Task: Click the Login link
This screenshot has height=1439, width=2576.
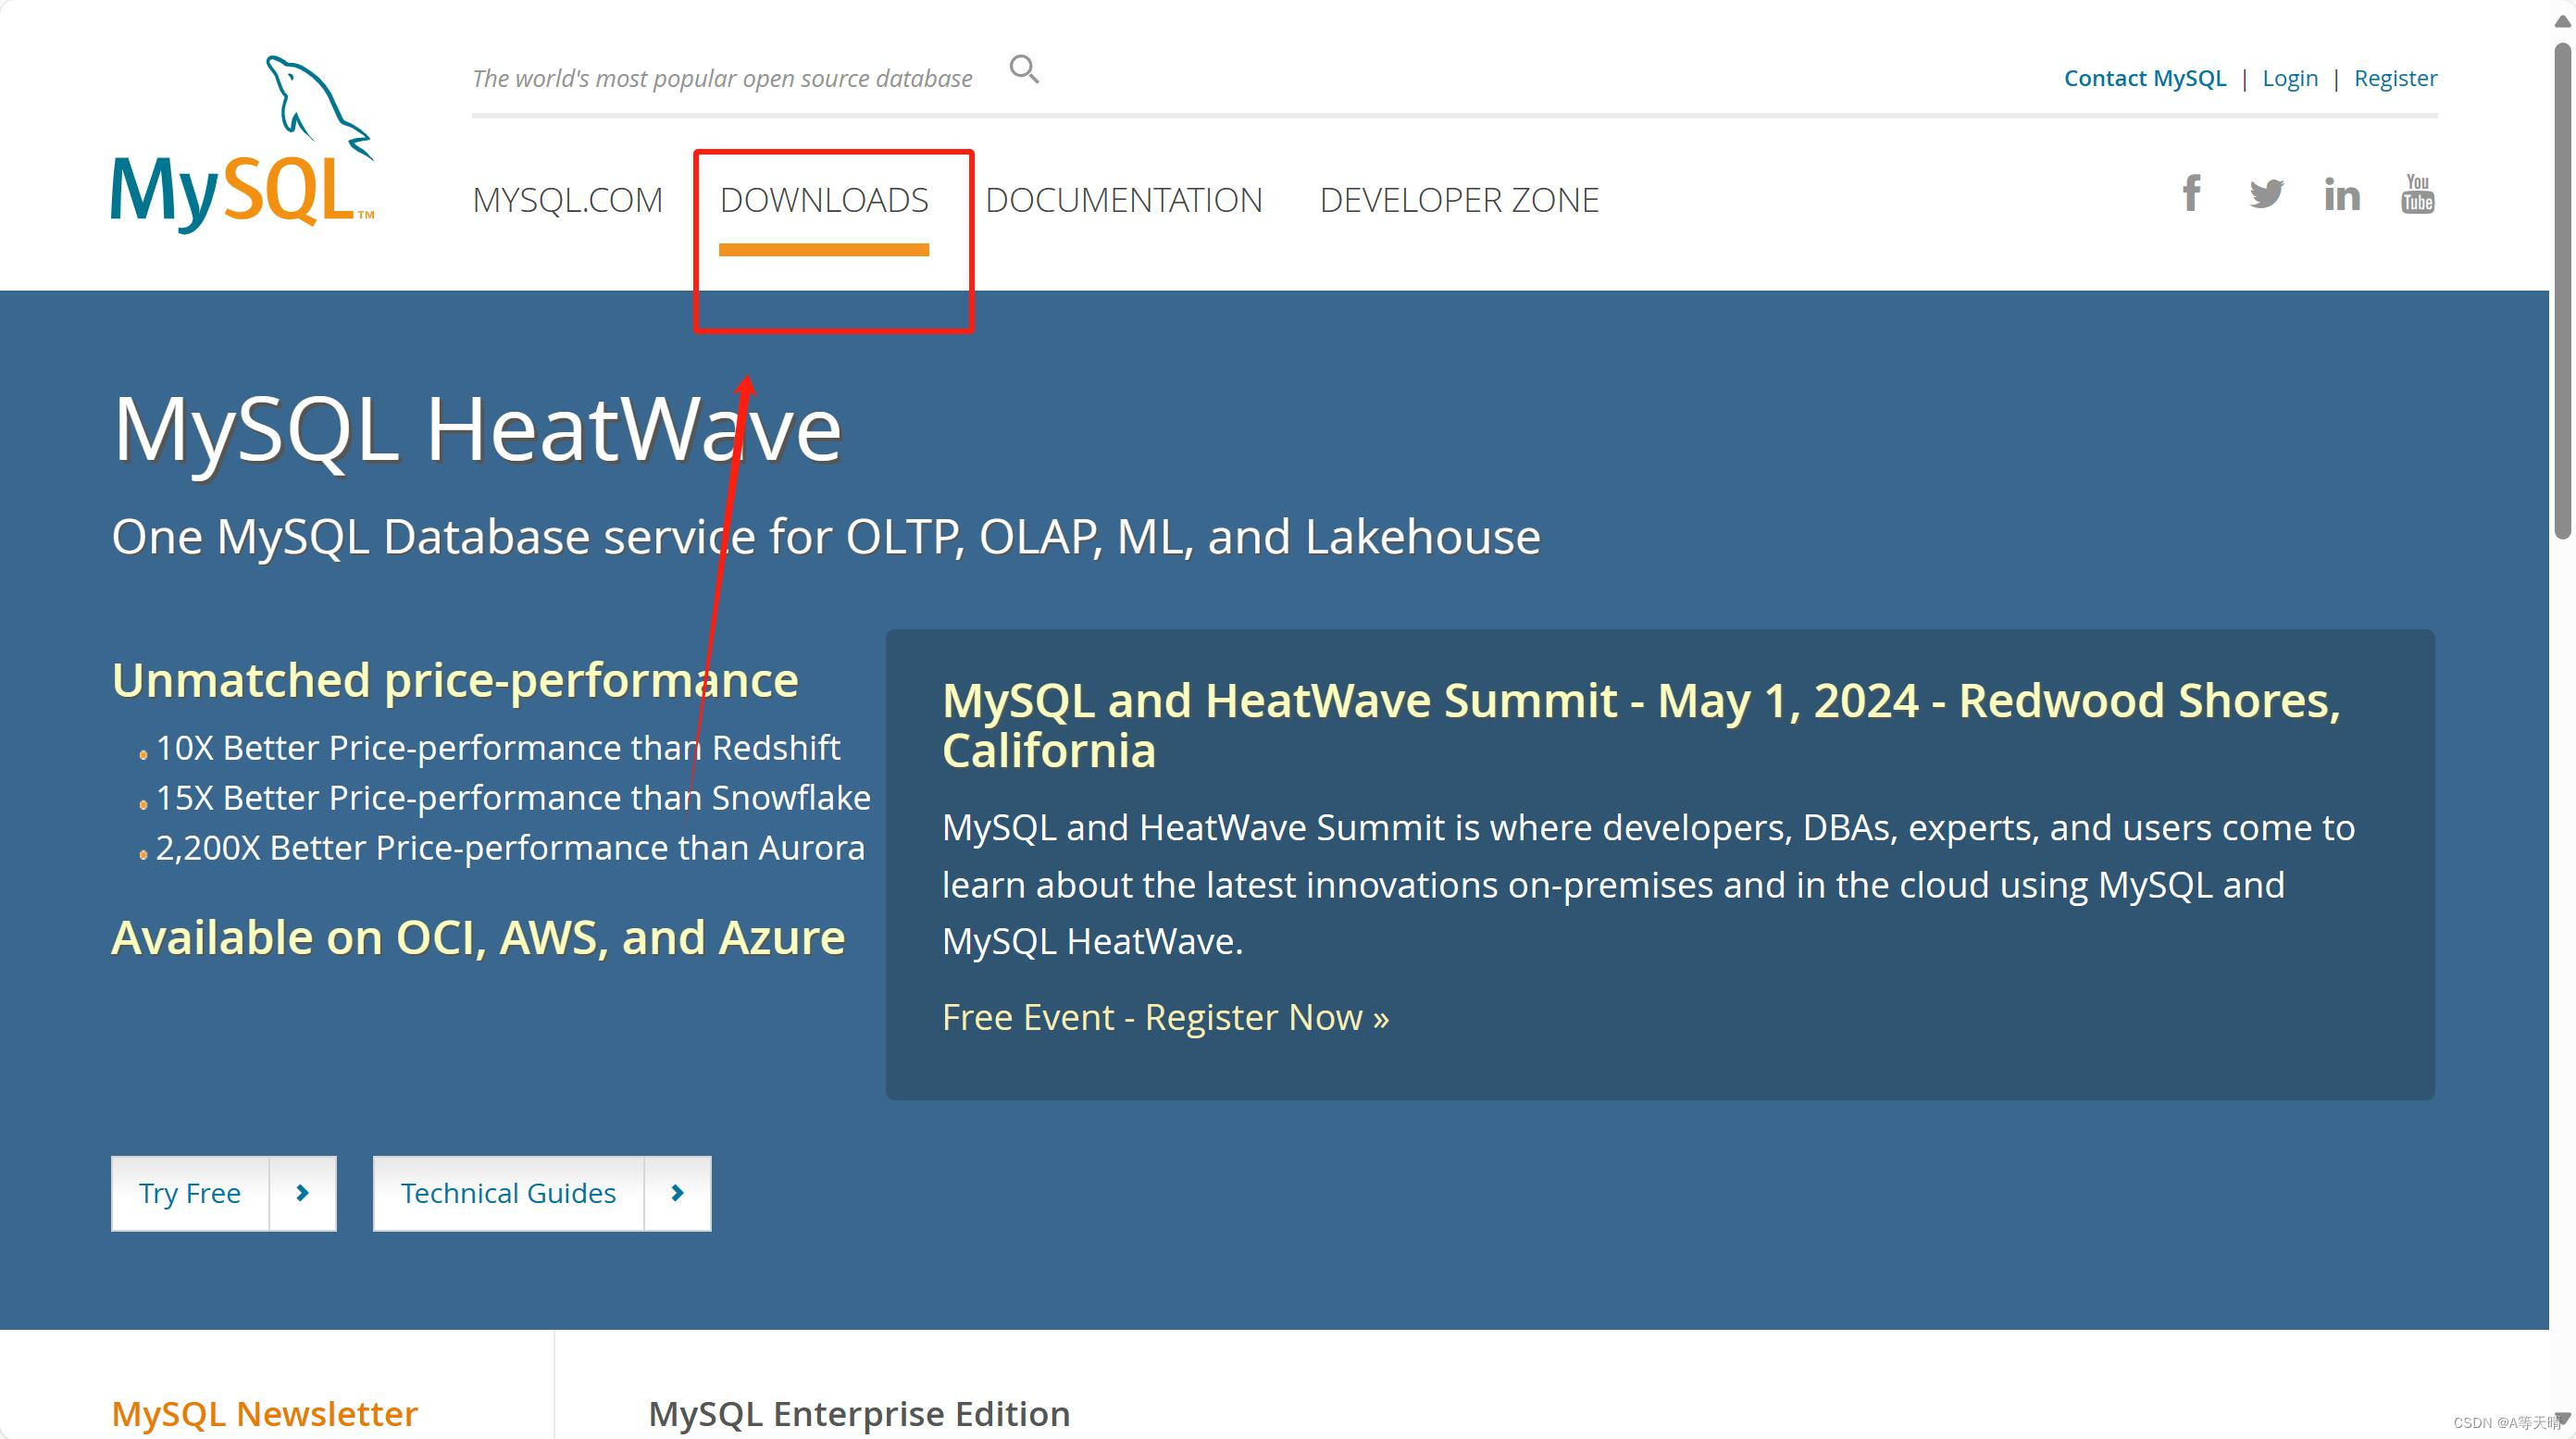Action: (2289, 78)
